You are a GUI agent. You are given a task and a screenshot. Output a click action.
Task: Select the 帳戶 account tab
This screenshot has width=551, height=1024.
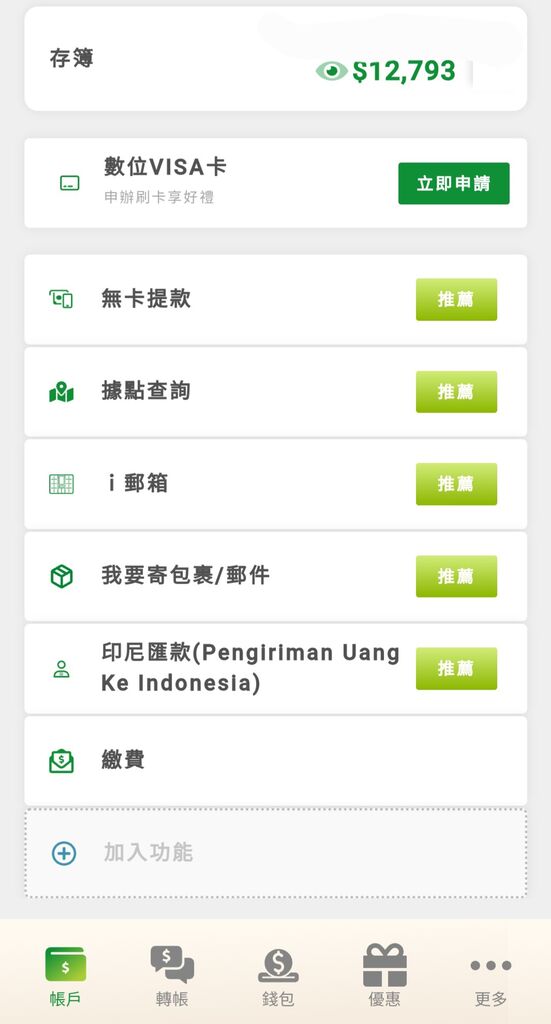tap(65, 976)
